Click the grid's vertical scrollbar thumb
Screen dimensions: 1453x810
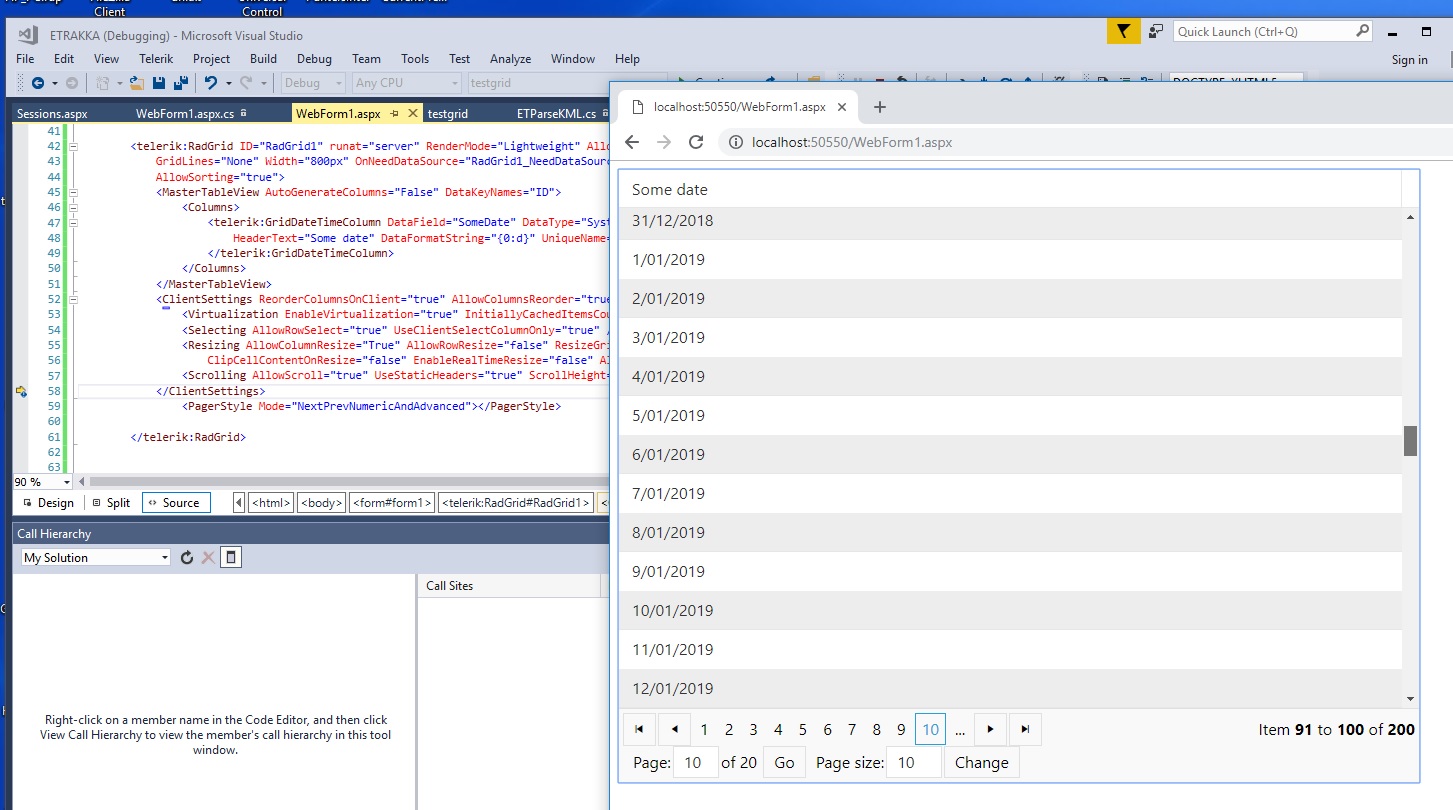(1410, 441)
